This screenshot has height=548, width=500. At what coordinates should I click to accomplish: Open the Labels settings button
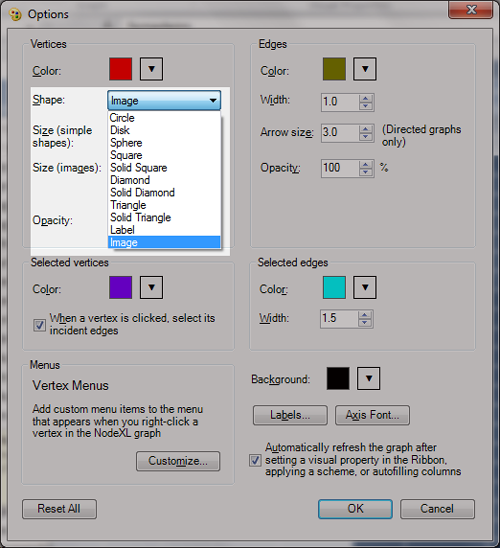pos(290,415)
